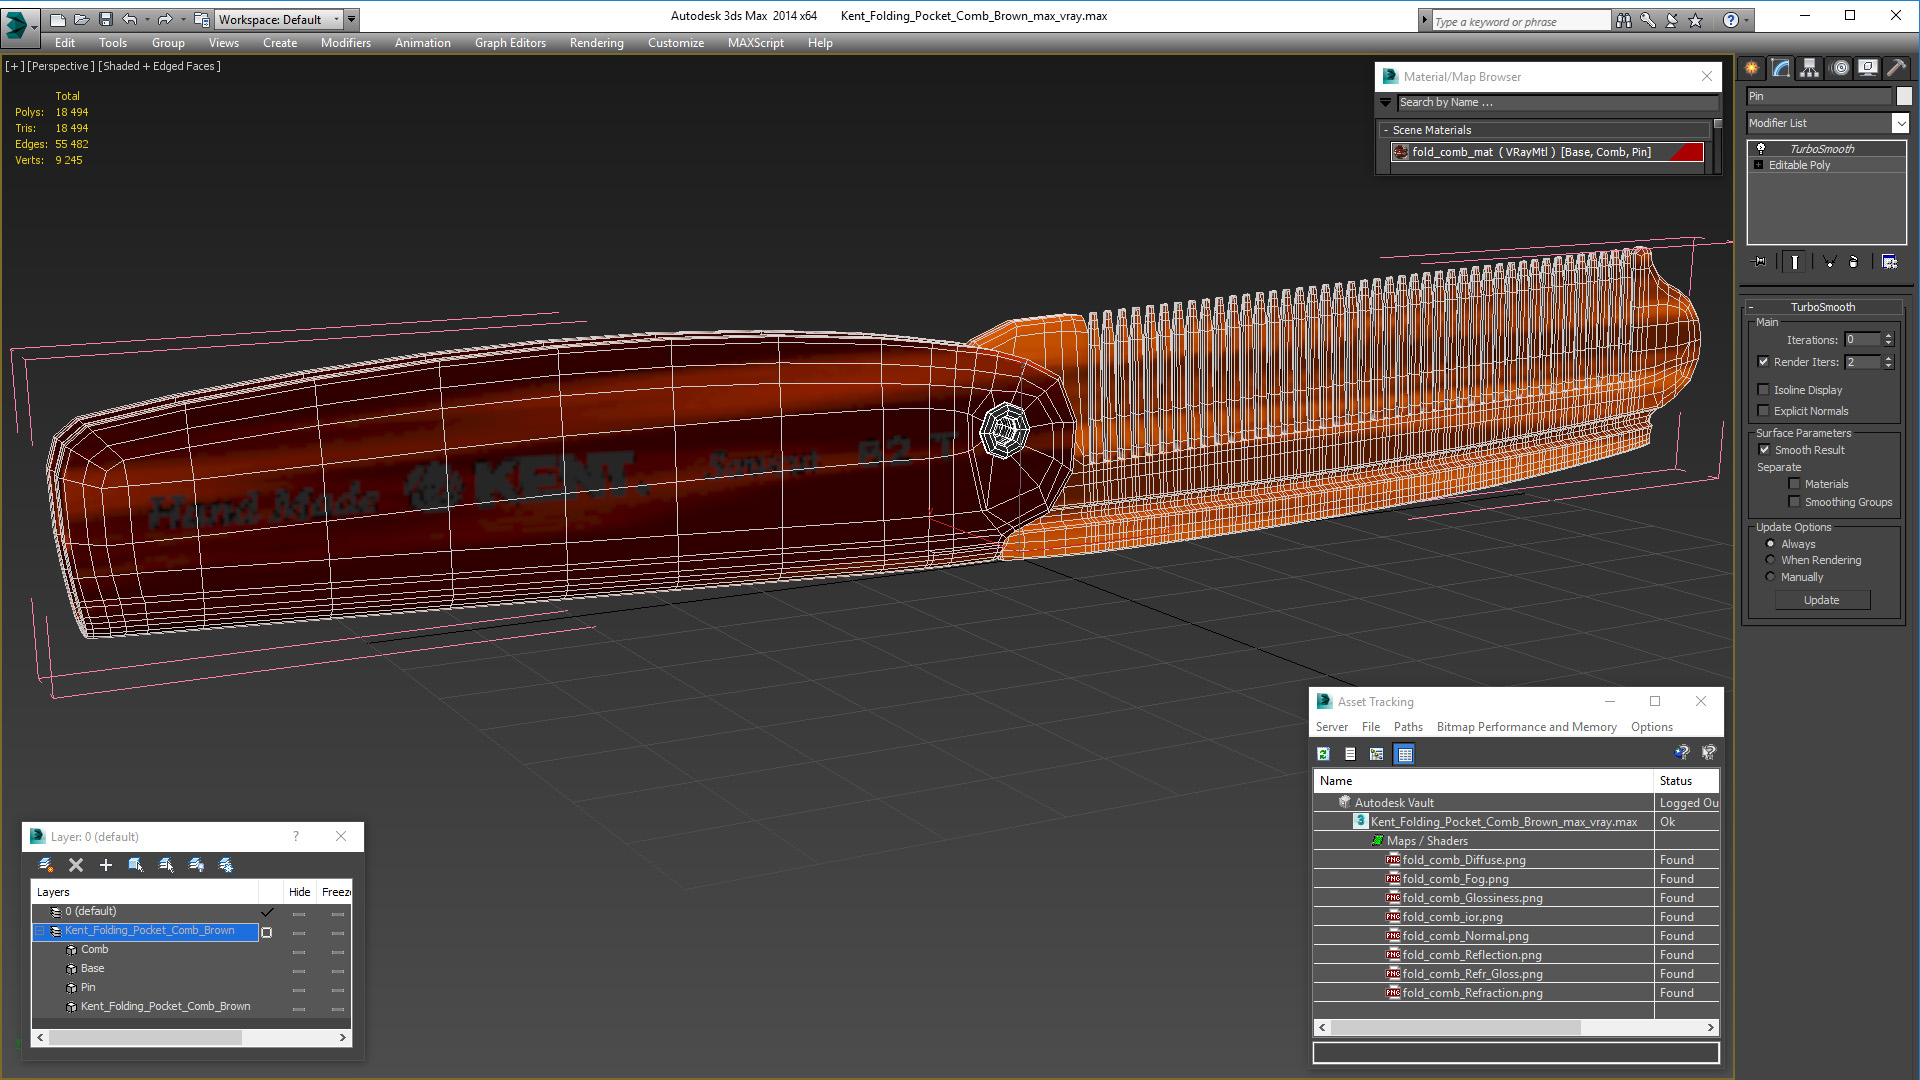The image size is (1920, 1080).
Task: Enable Explicit Normals checkbox
Action: point(1764,411)
